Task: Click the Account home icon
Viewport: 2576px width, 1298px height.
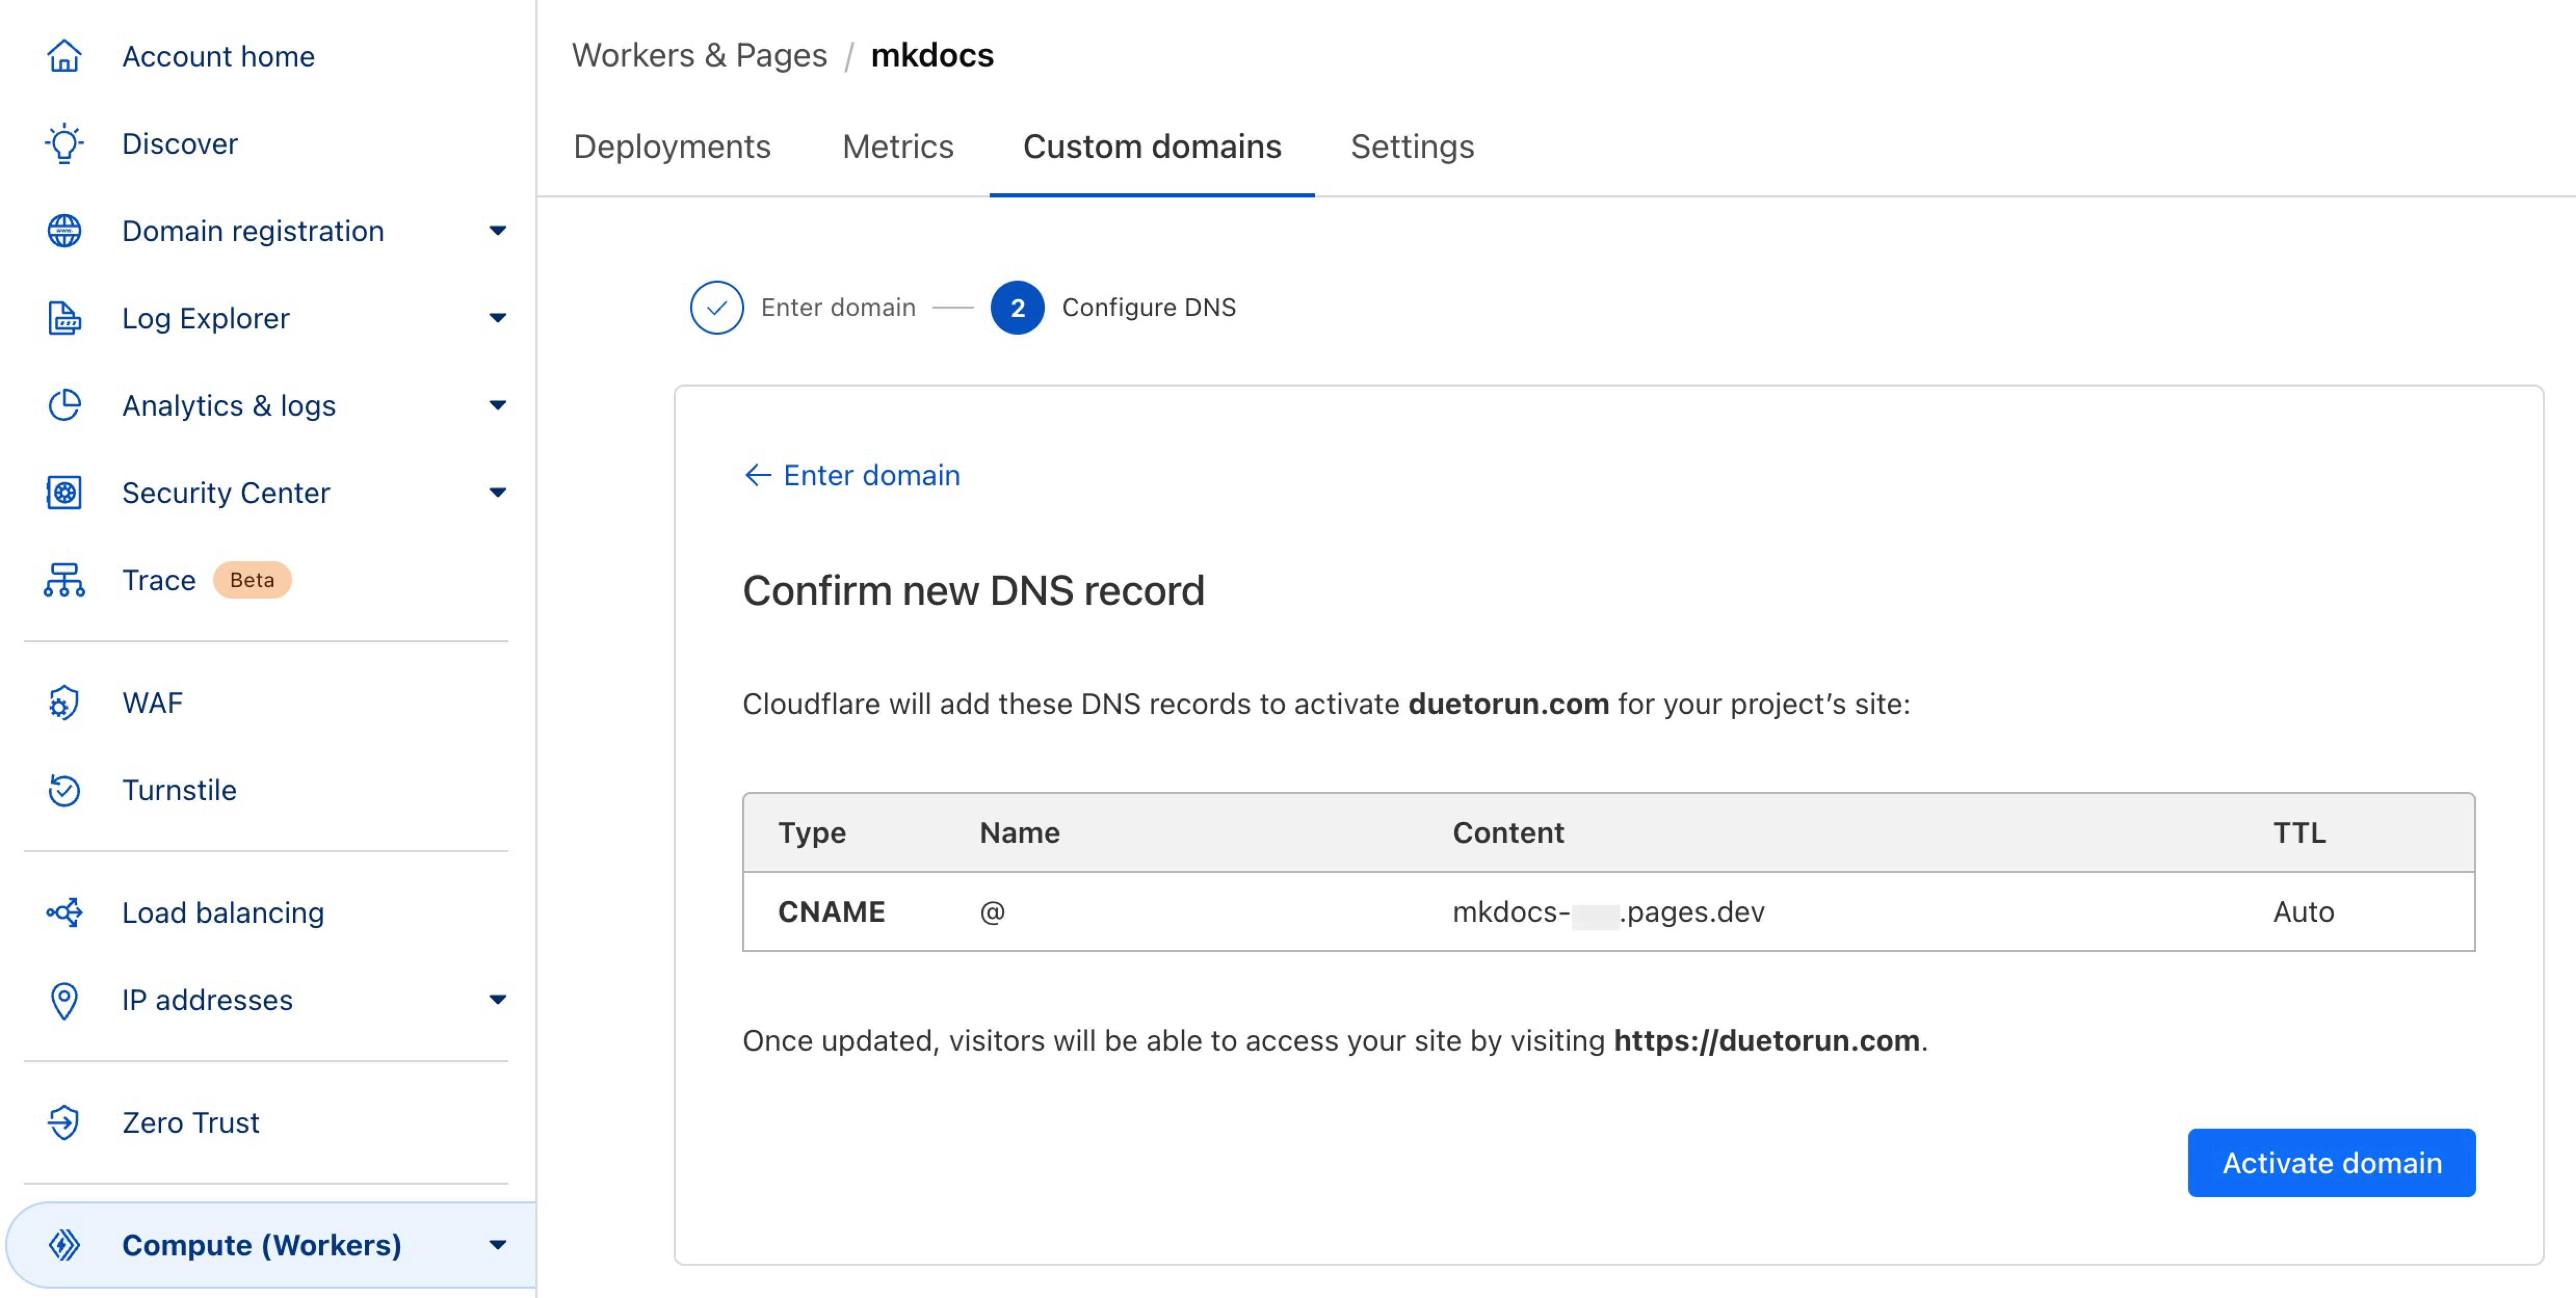Action: pos(64,56)
